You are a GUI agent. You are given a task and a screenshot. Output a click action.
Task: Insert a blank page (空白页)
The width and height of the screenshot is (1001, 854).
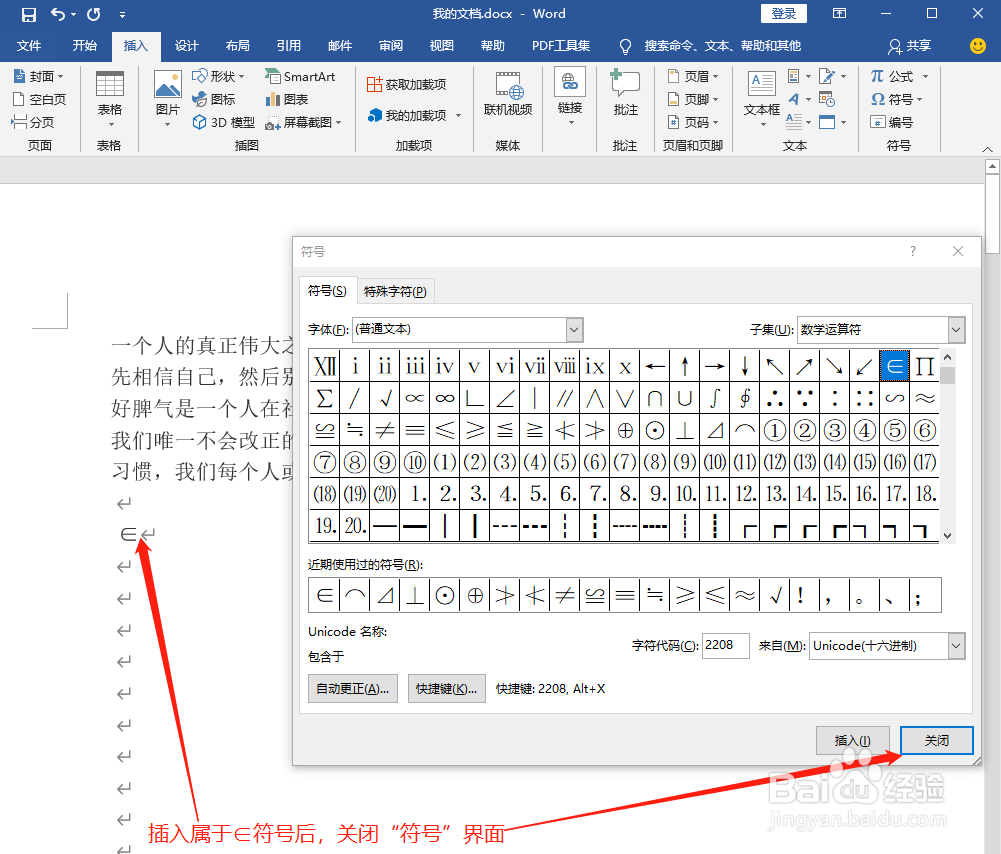click(39, 100)
